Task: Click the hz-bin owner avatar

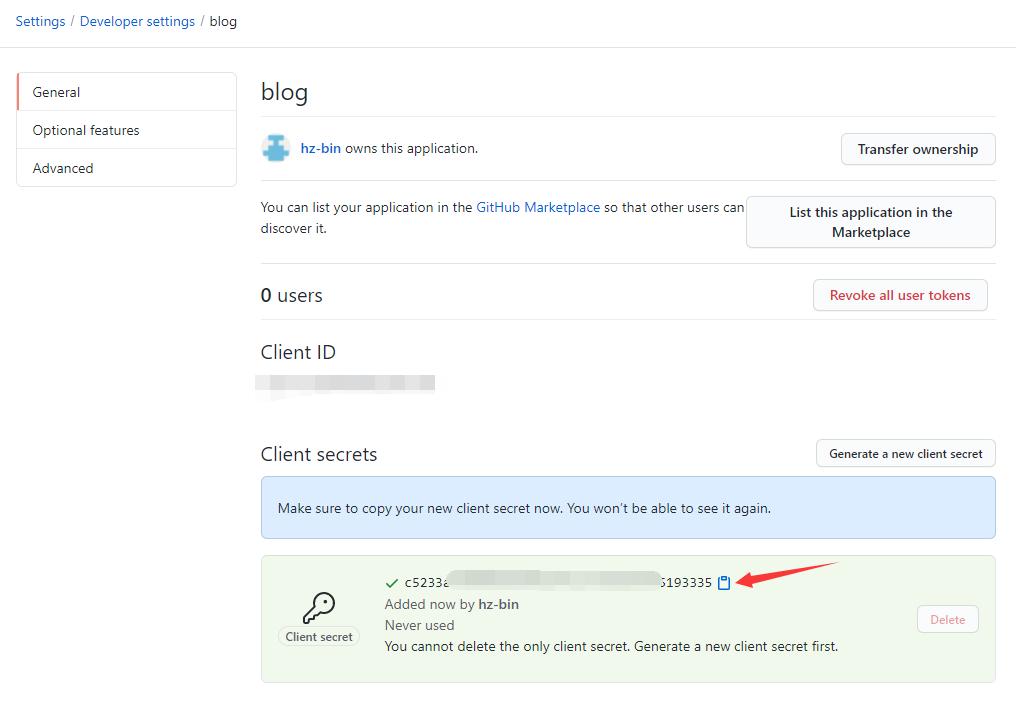Action: point(276,148)
